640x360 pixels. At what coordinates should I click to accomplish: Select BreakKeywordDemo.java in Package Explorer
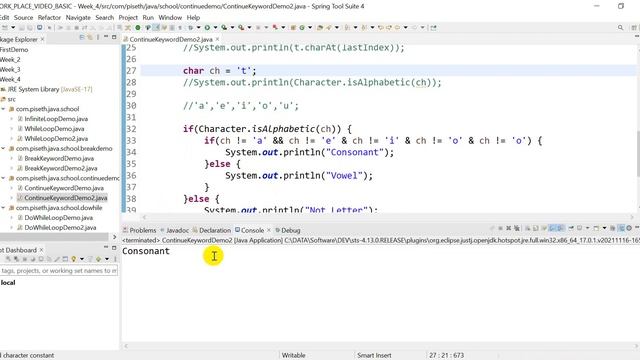(59, 158)
